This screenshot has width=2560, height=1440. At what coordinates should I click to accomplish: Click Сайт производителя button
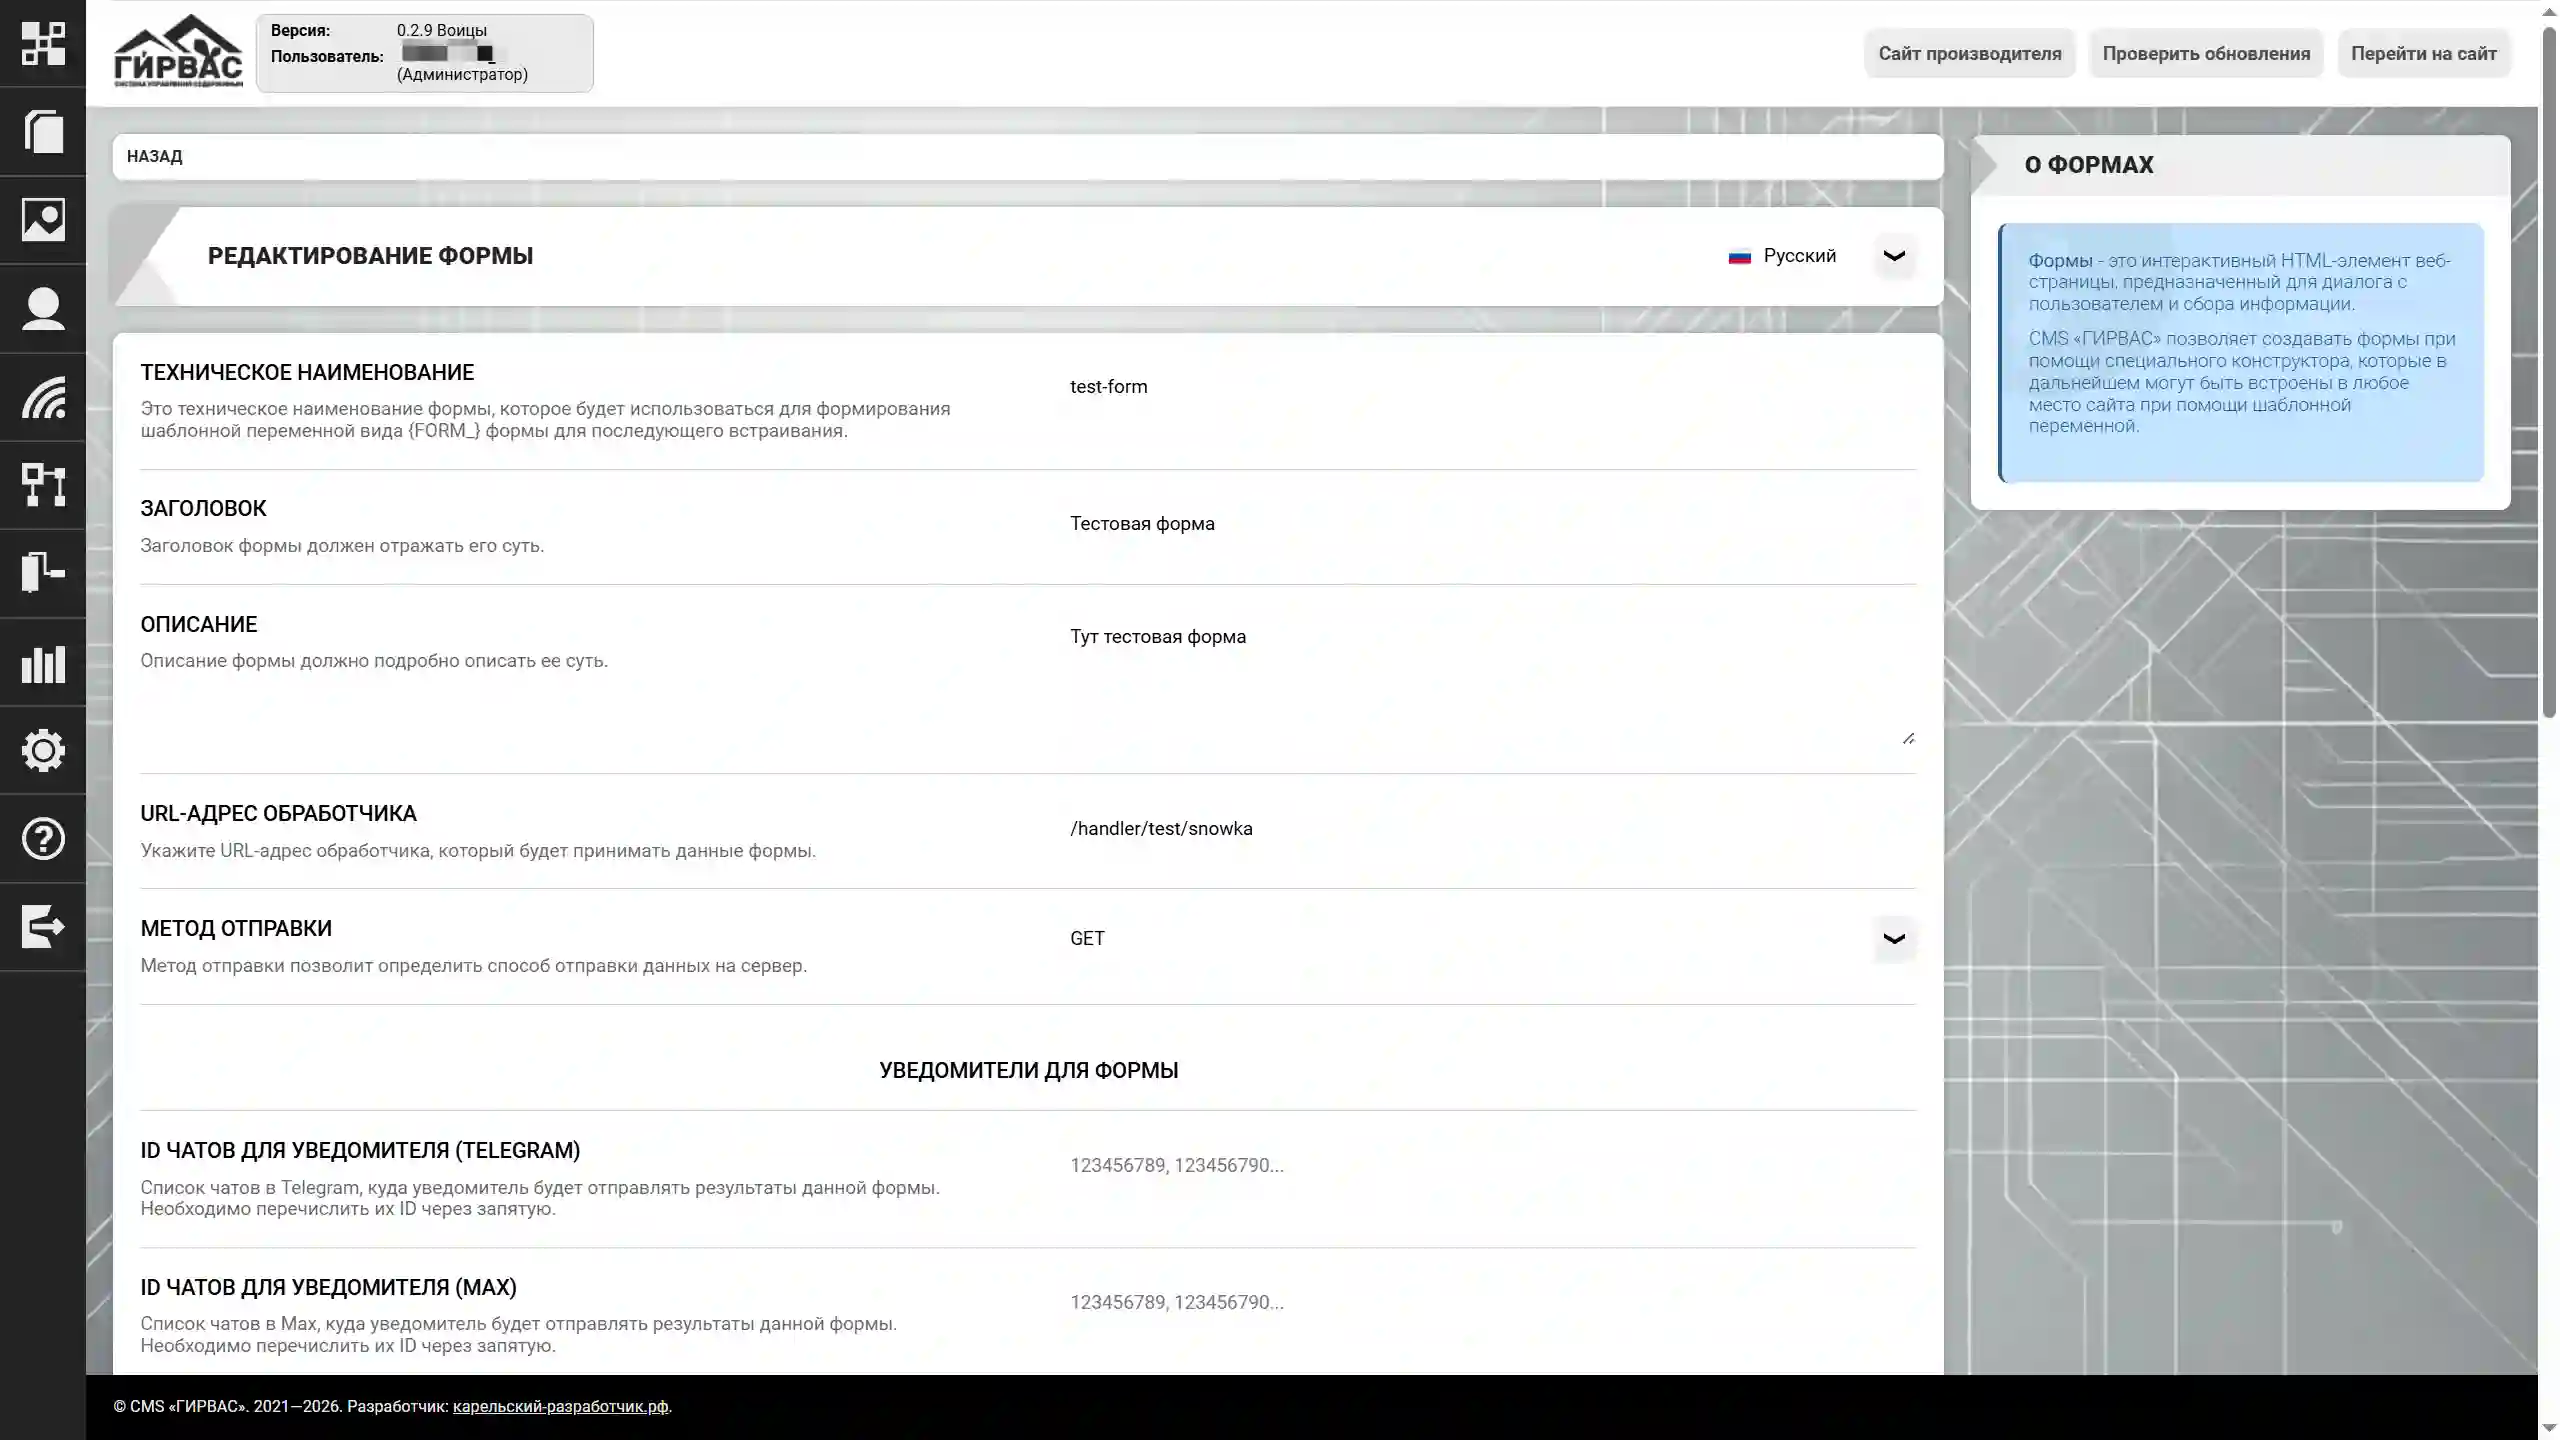pos(1969,53)
